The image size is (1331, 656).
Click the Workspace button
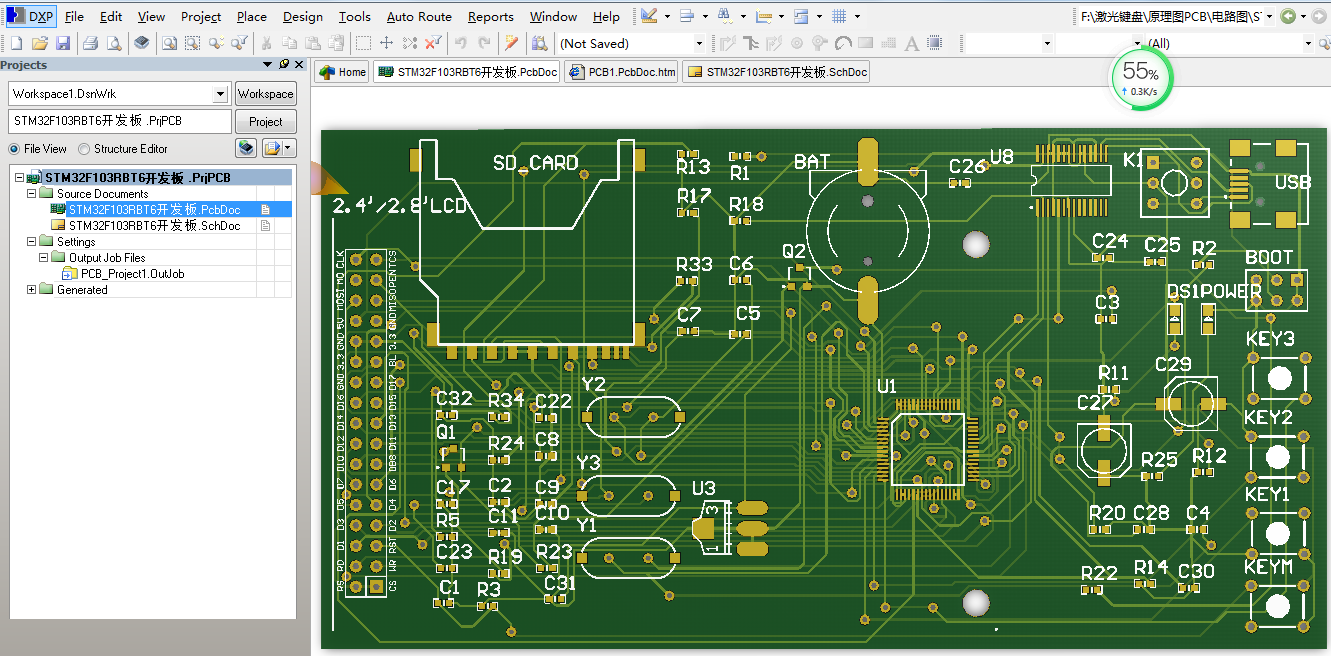tap(265, 94)
